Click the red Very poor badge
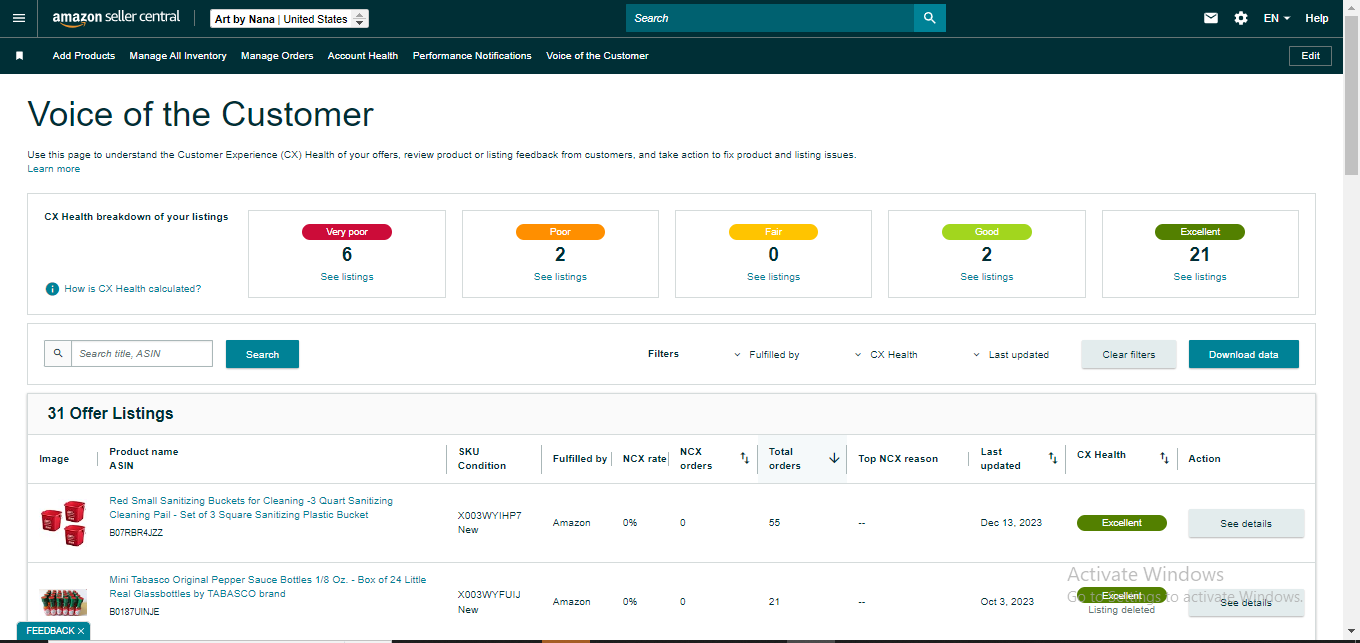The height and width of the screenshot is (643, 1360). point(347,232)
